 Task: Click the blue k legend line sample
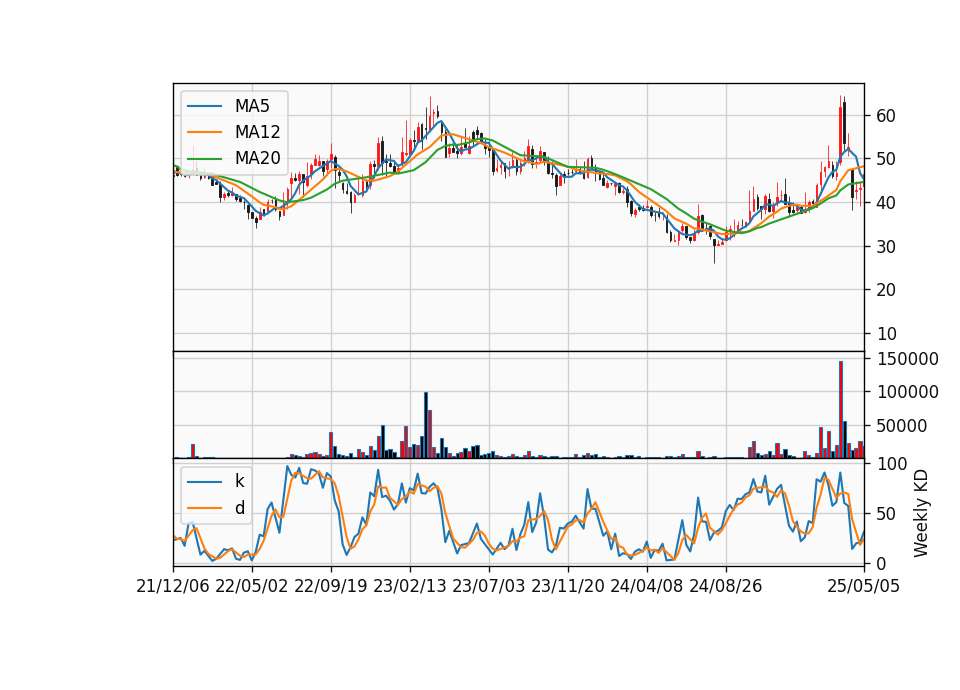click(x=204, y=482)
